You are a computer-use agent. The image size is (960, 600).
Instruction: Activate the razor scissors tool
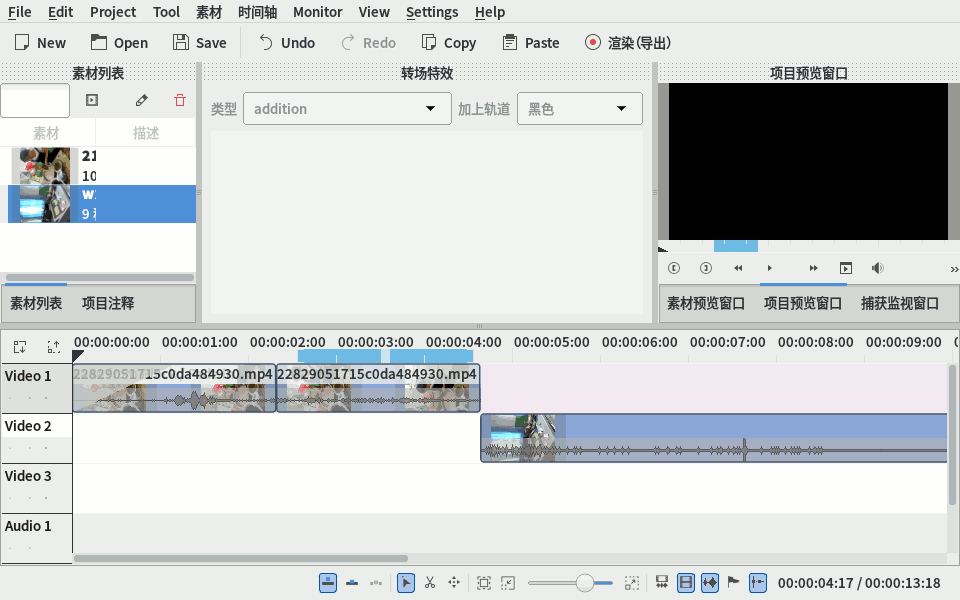coord(430,583)
